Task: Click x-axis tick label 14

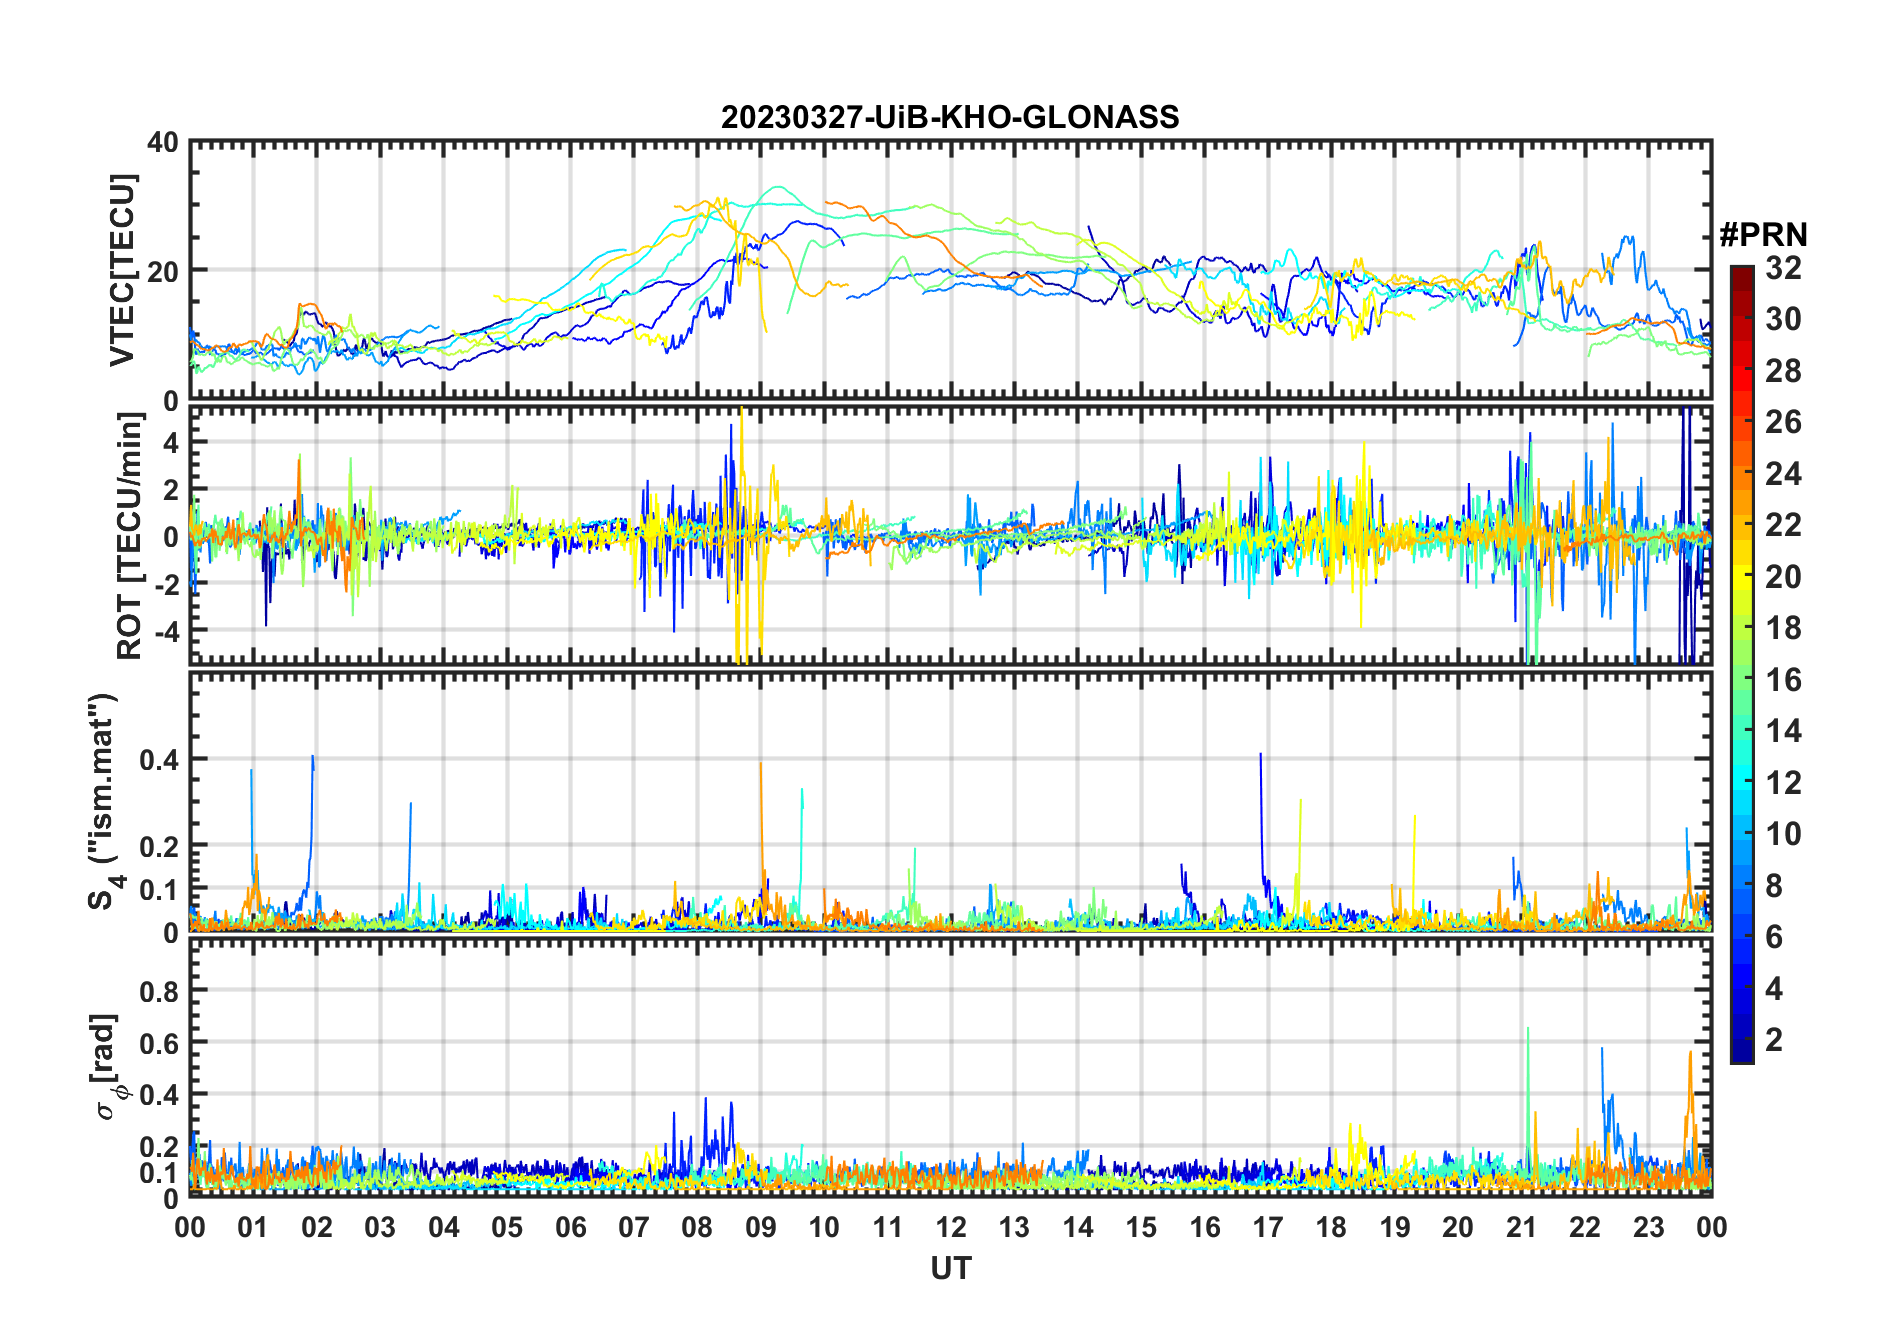Action: pos(1078,1228)
